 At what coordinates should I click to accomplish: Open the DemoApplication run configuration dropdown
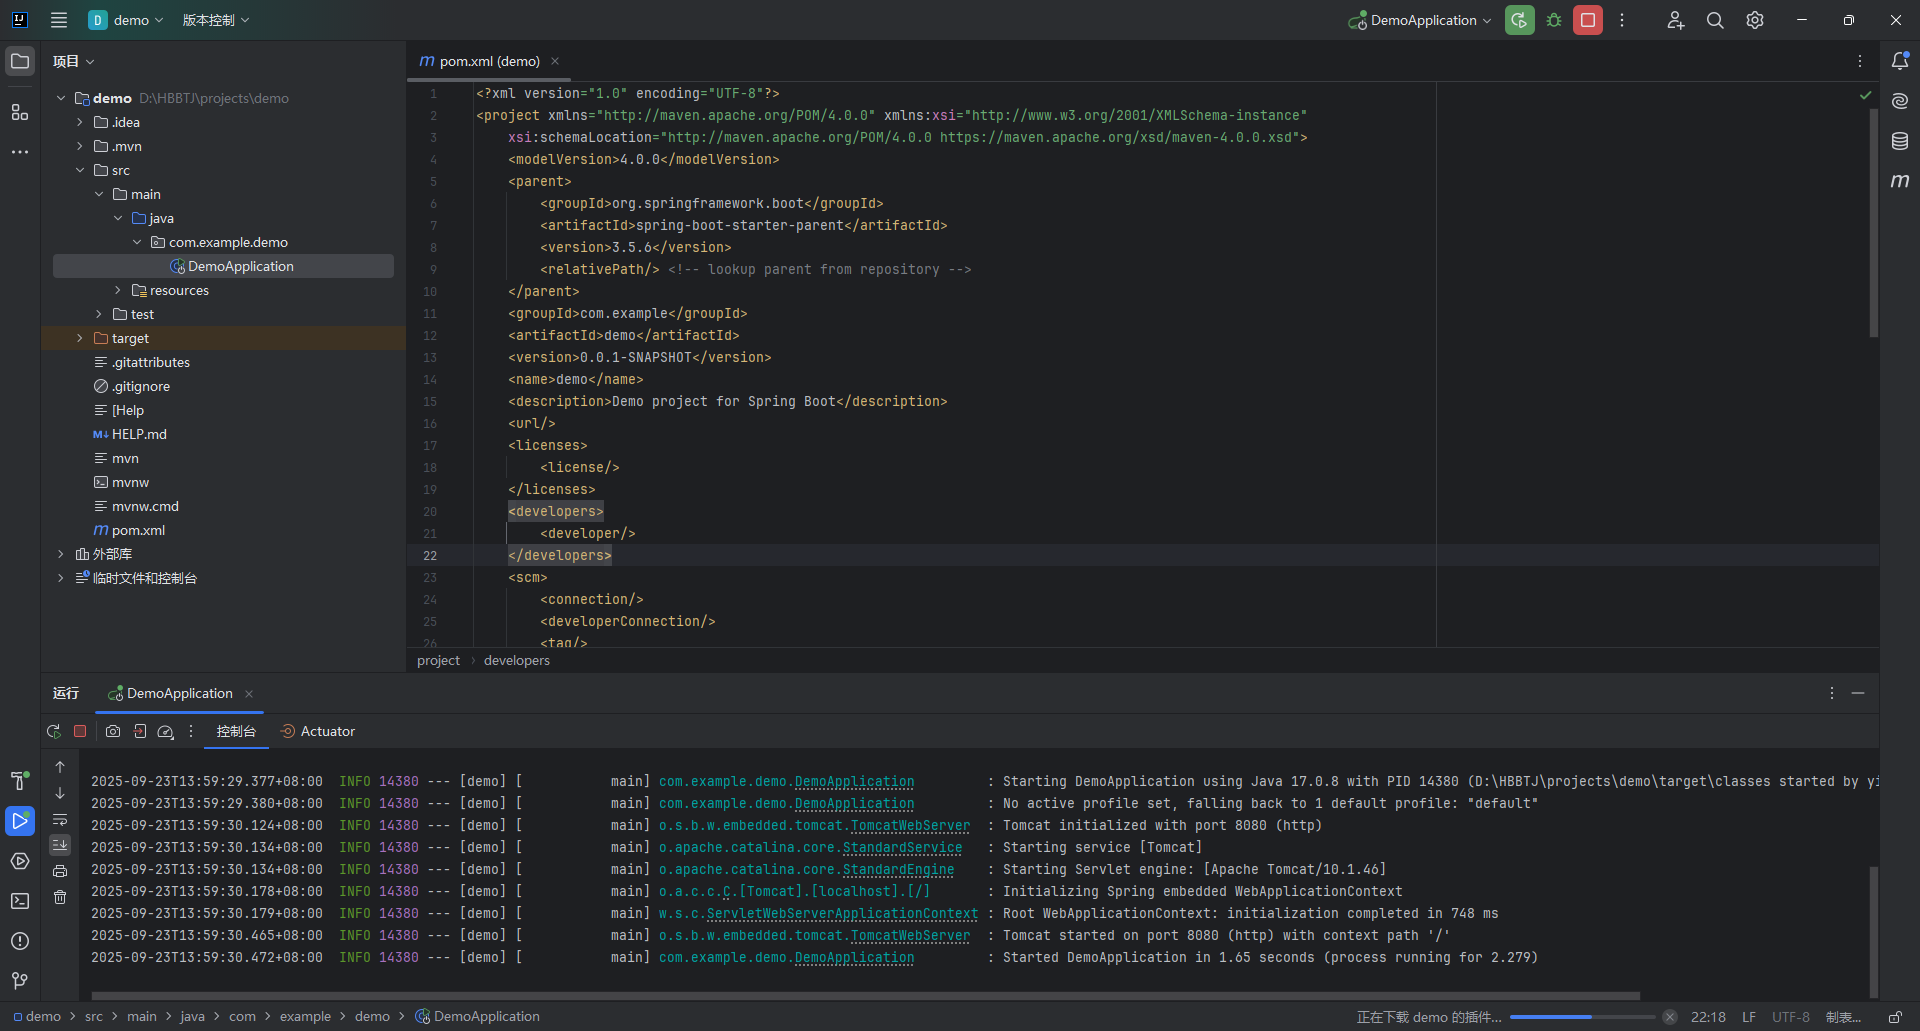coord(1421,20)
